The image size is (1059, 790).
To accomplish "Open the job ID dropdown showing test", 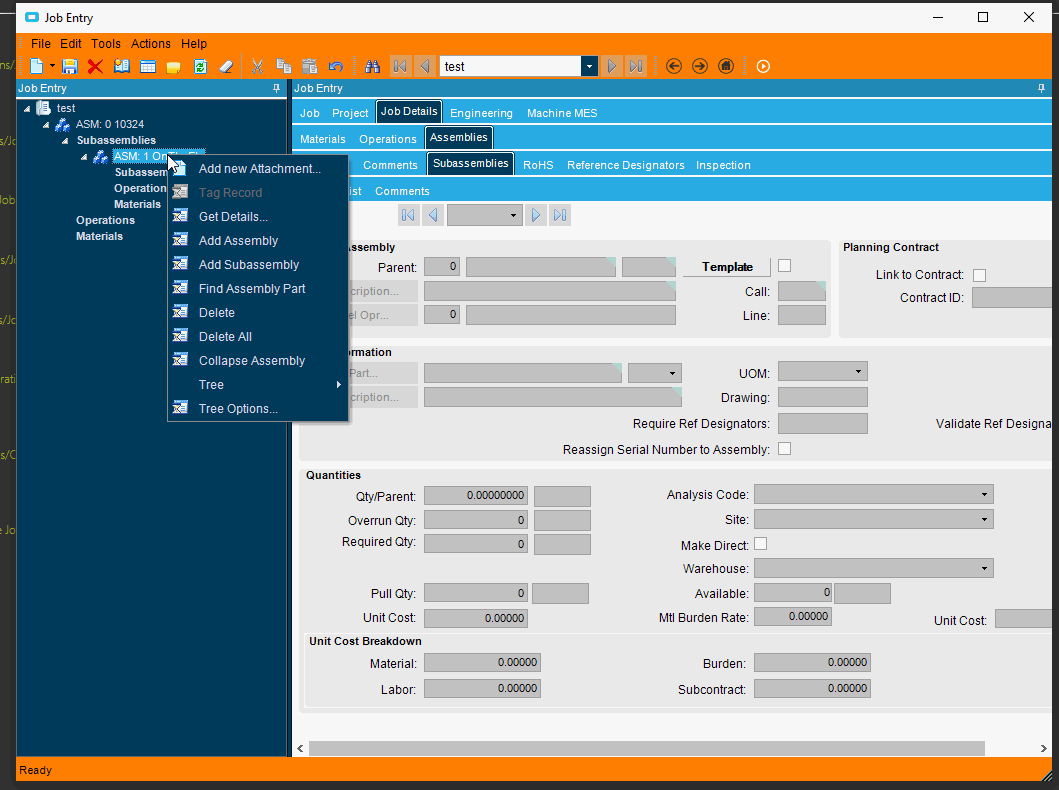I will (590, 66).
